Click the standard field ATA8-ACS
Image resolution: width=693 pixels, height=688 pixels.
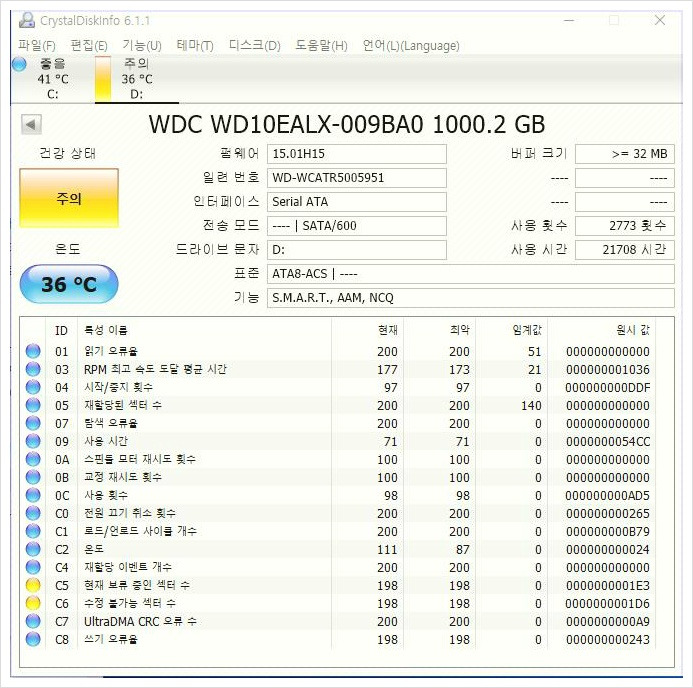(x=471, y=274)
